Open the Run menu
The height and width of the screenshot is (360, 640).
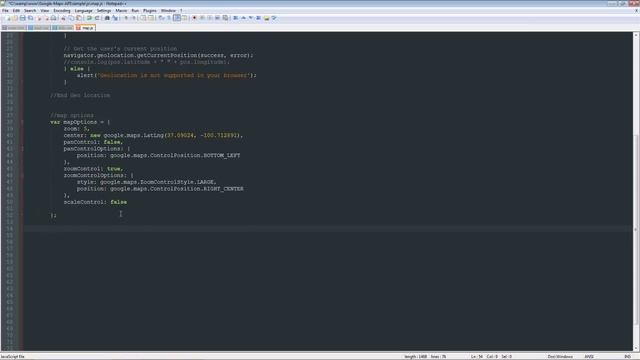(135, 11)
